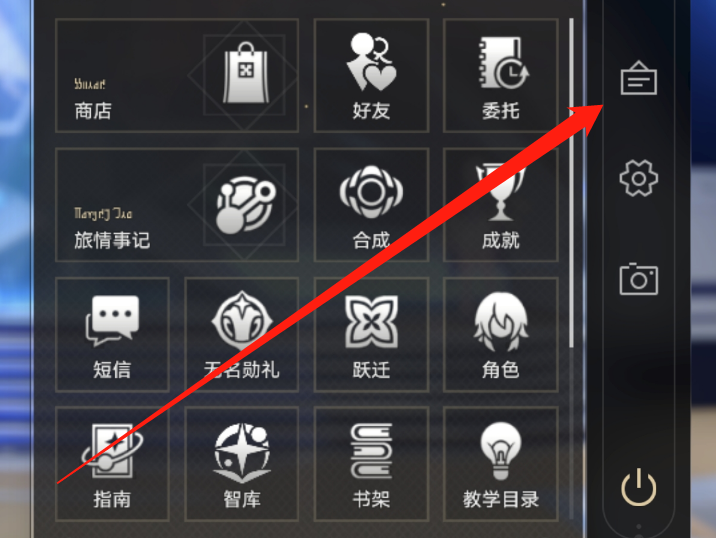Click the shopping bag icon in 商店 tile
The width and height of the screenshot is (716, 538).
[x=246, y=73]
